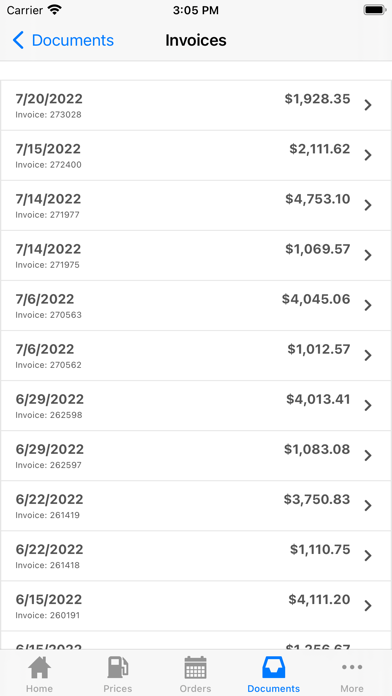Expand the $4,753.10 invoice row arrow
This screenshot has height=696, width=392.
click(x=368, y=206)
